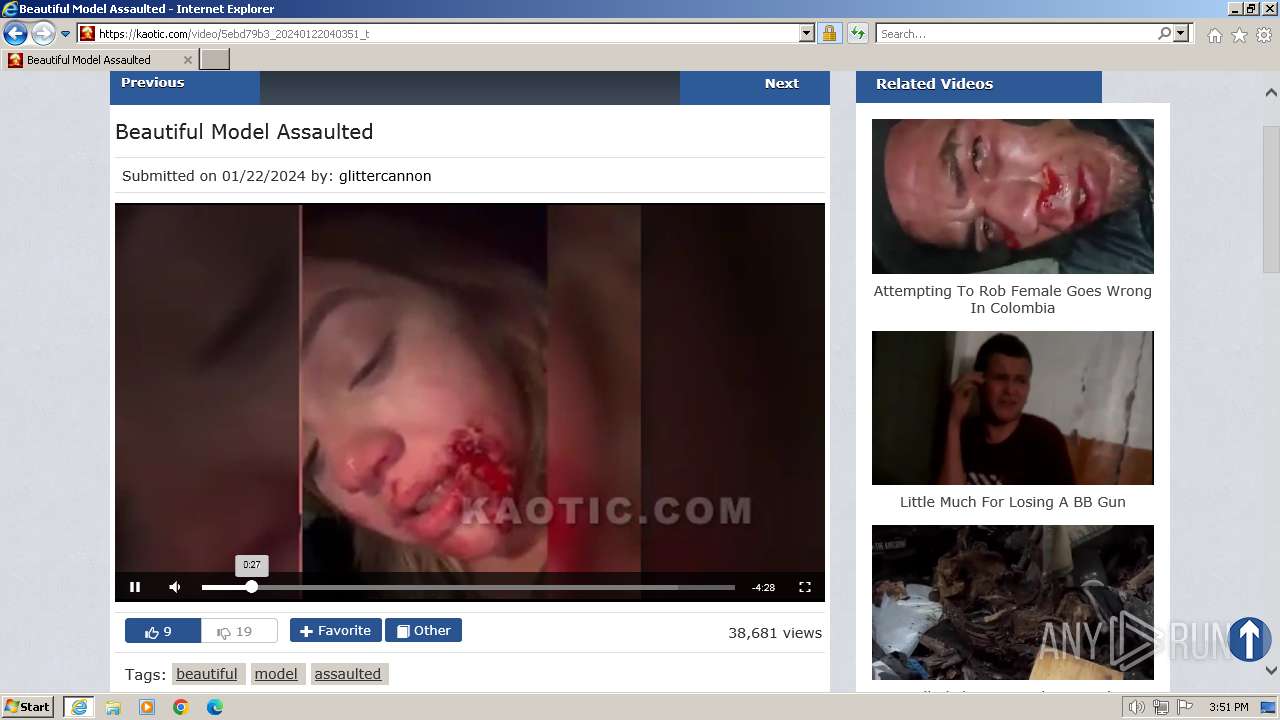Click the remaining time -4:28 display
The height and width of the screenshot is (720, 1280).
point(763,587)
